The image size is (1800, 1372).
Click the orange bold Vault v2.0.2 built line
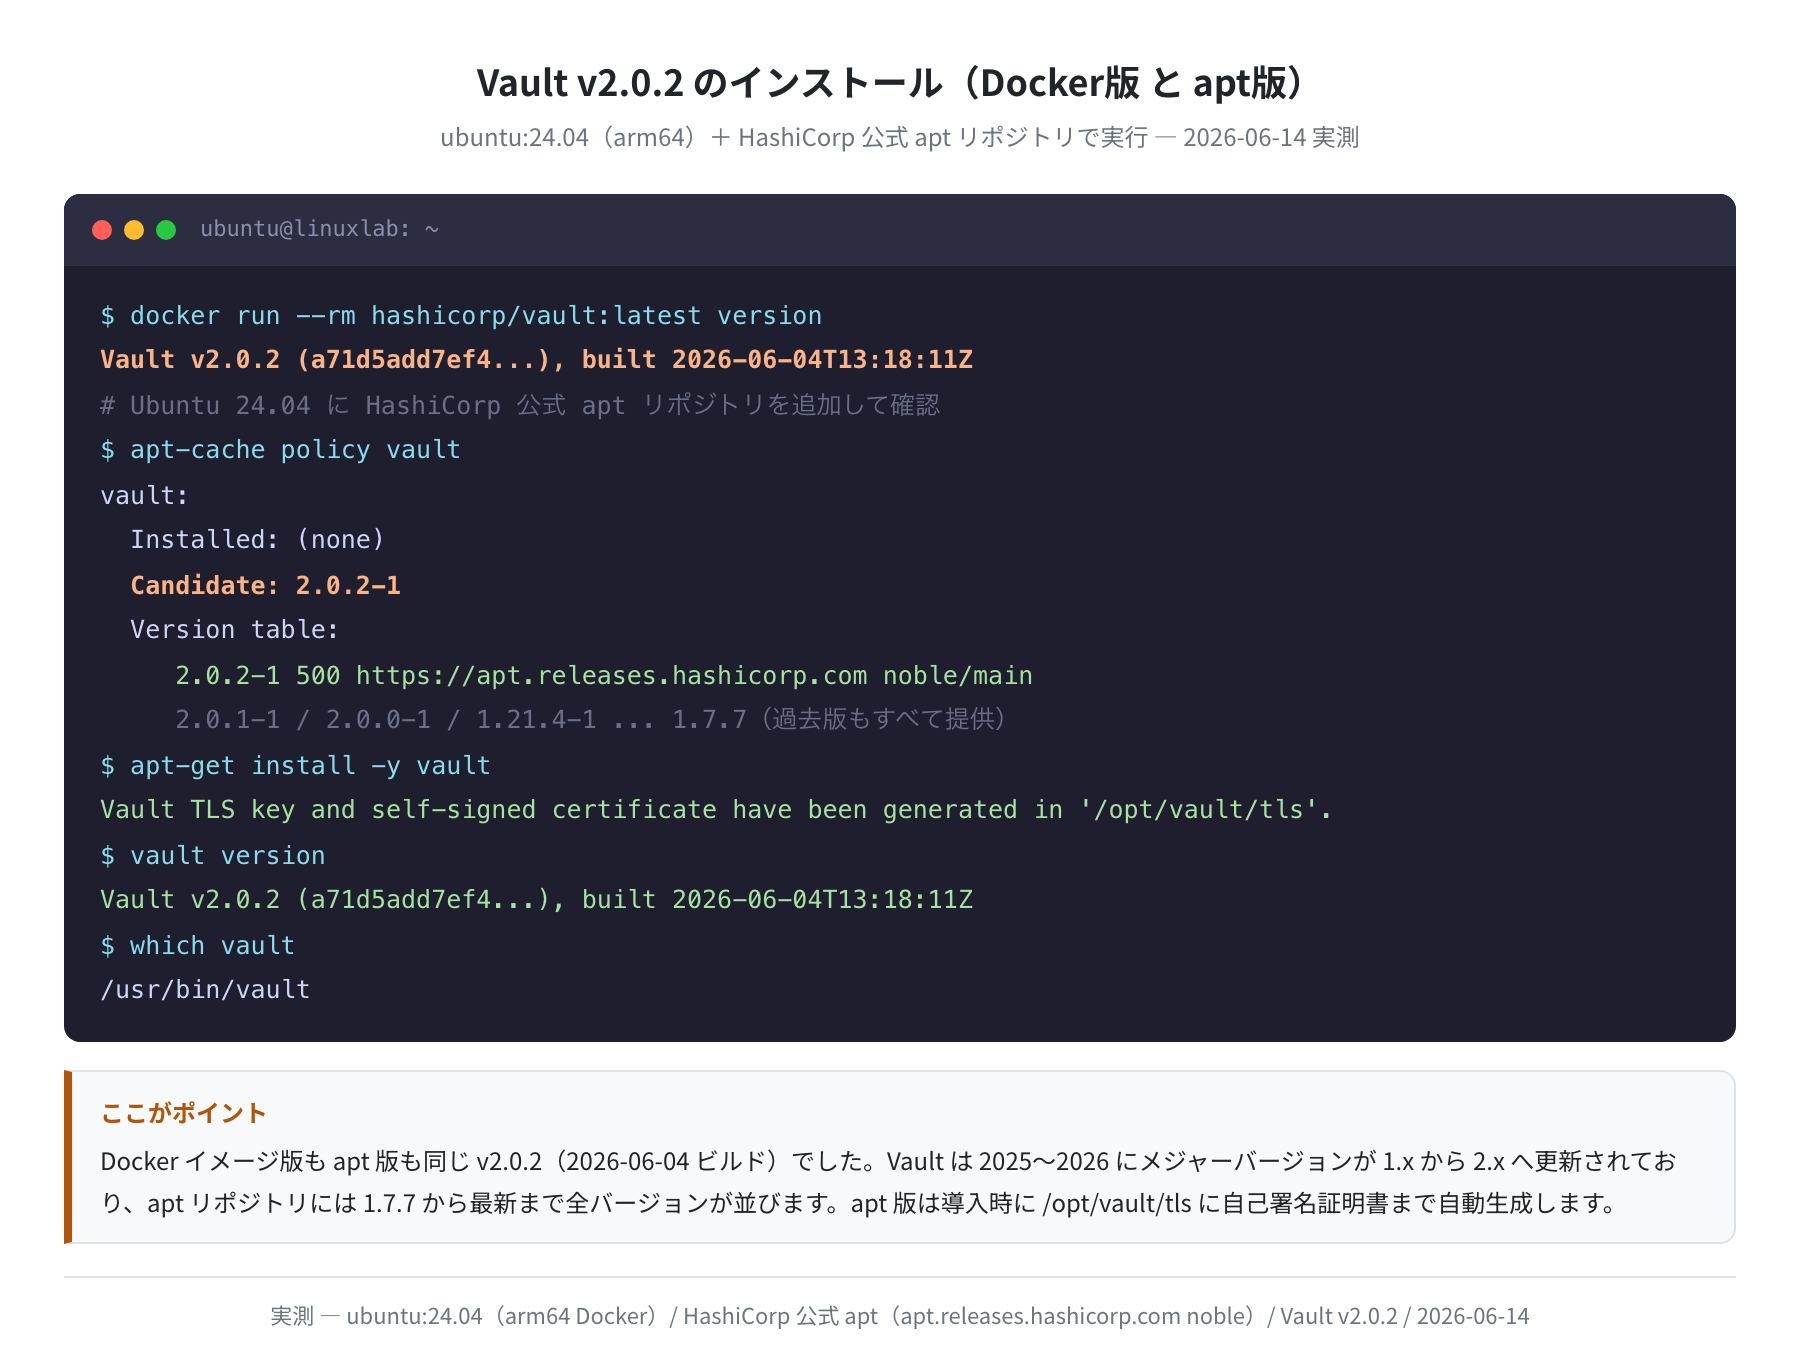(x=537, y=360)
